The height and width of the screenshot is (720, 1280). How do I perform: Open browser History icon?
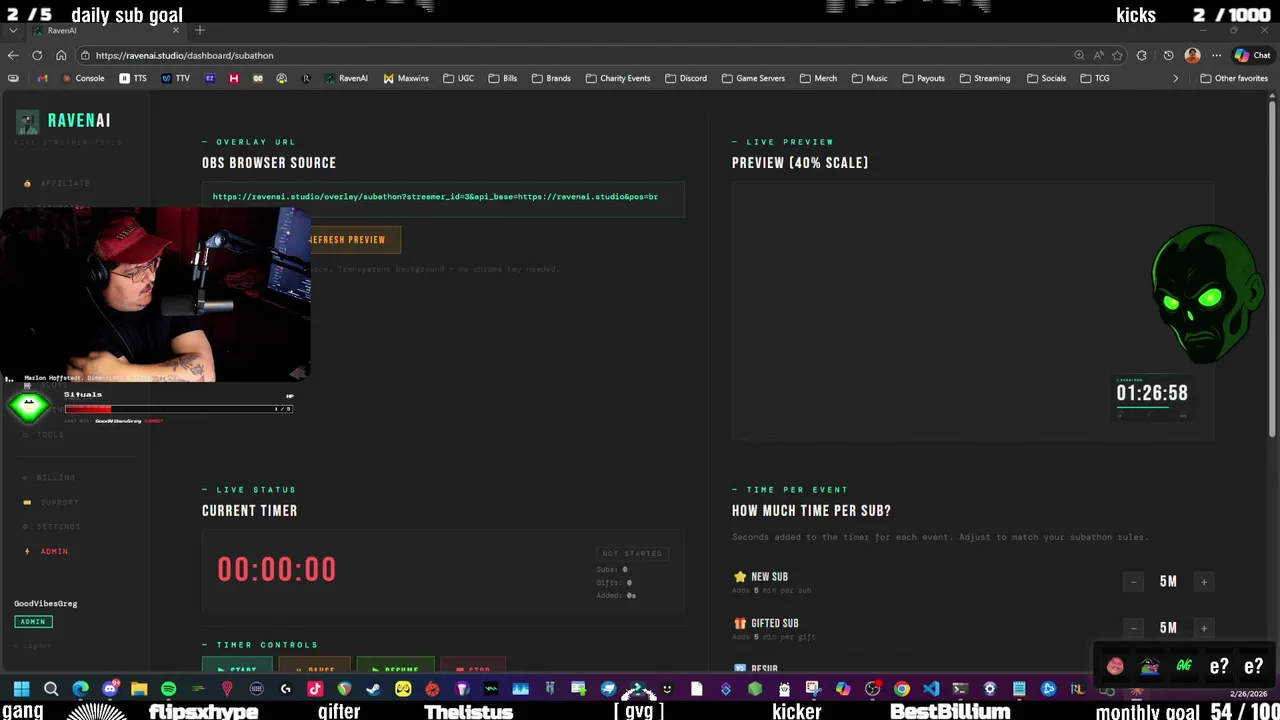click(x=1168, y=55)
